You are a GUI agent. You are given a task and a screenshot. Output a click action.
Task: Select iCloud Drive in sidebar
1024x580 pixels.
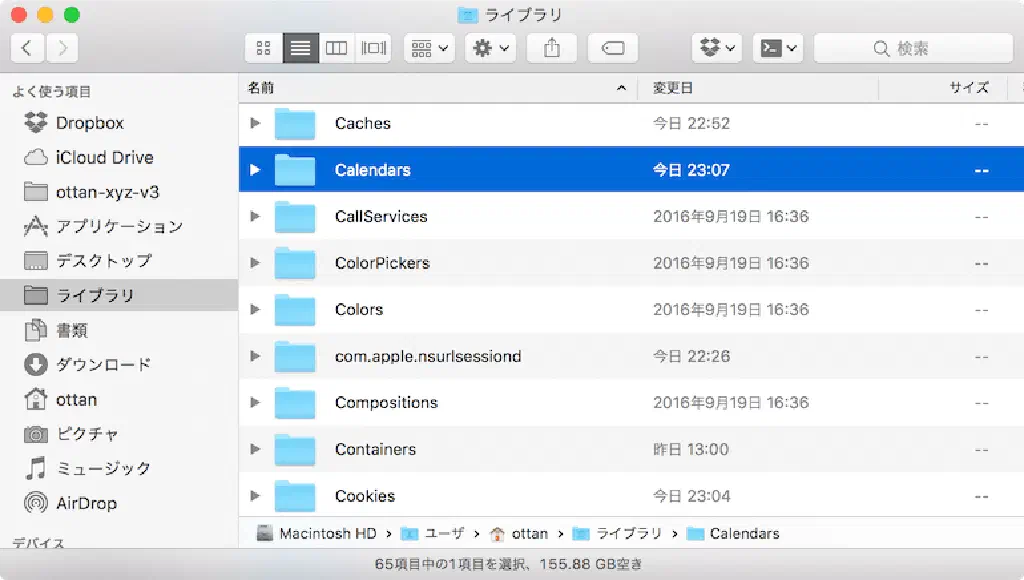point(104,158)
